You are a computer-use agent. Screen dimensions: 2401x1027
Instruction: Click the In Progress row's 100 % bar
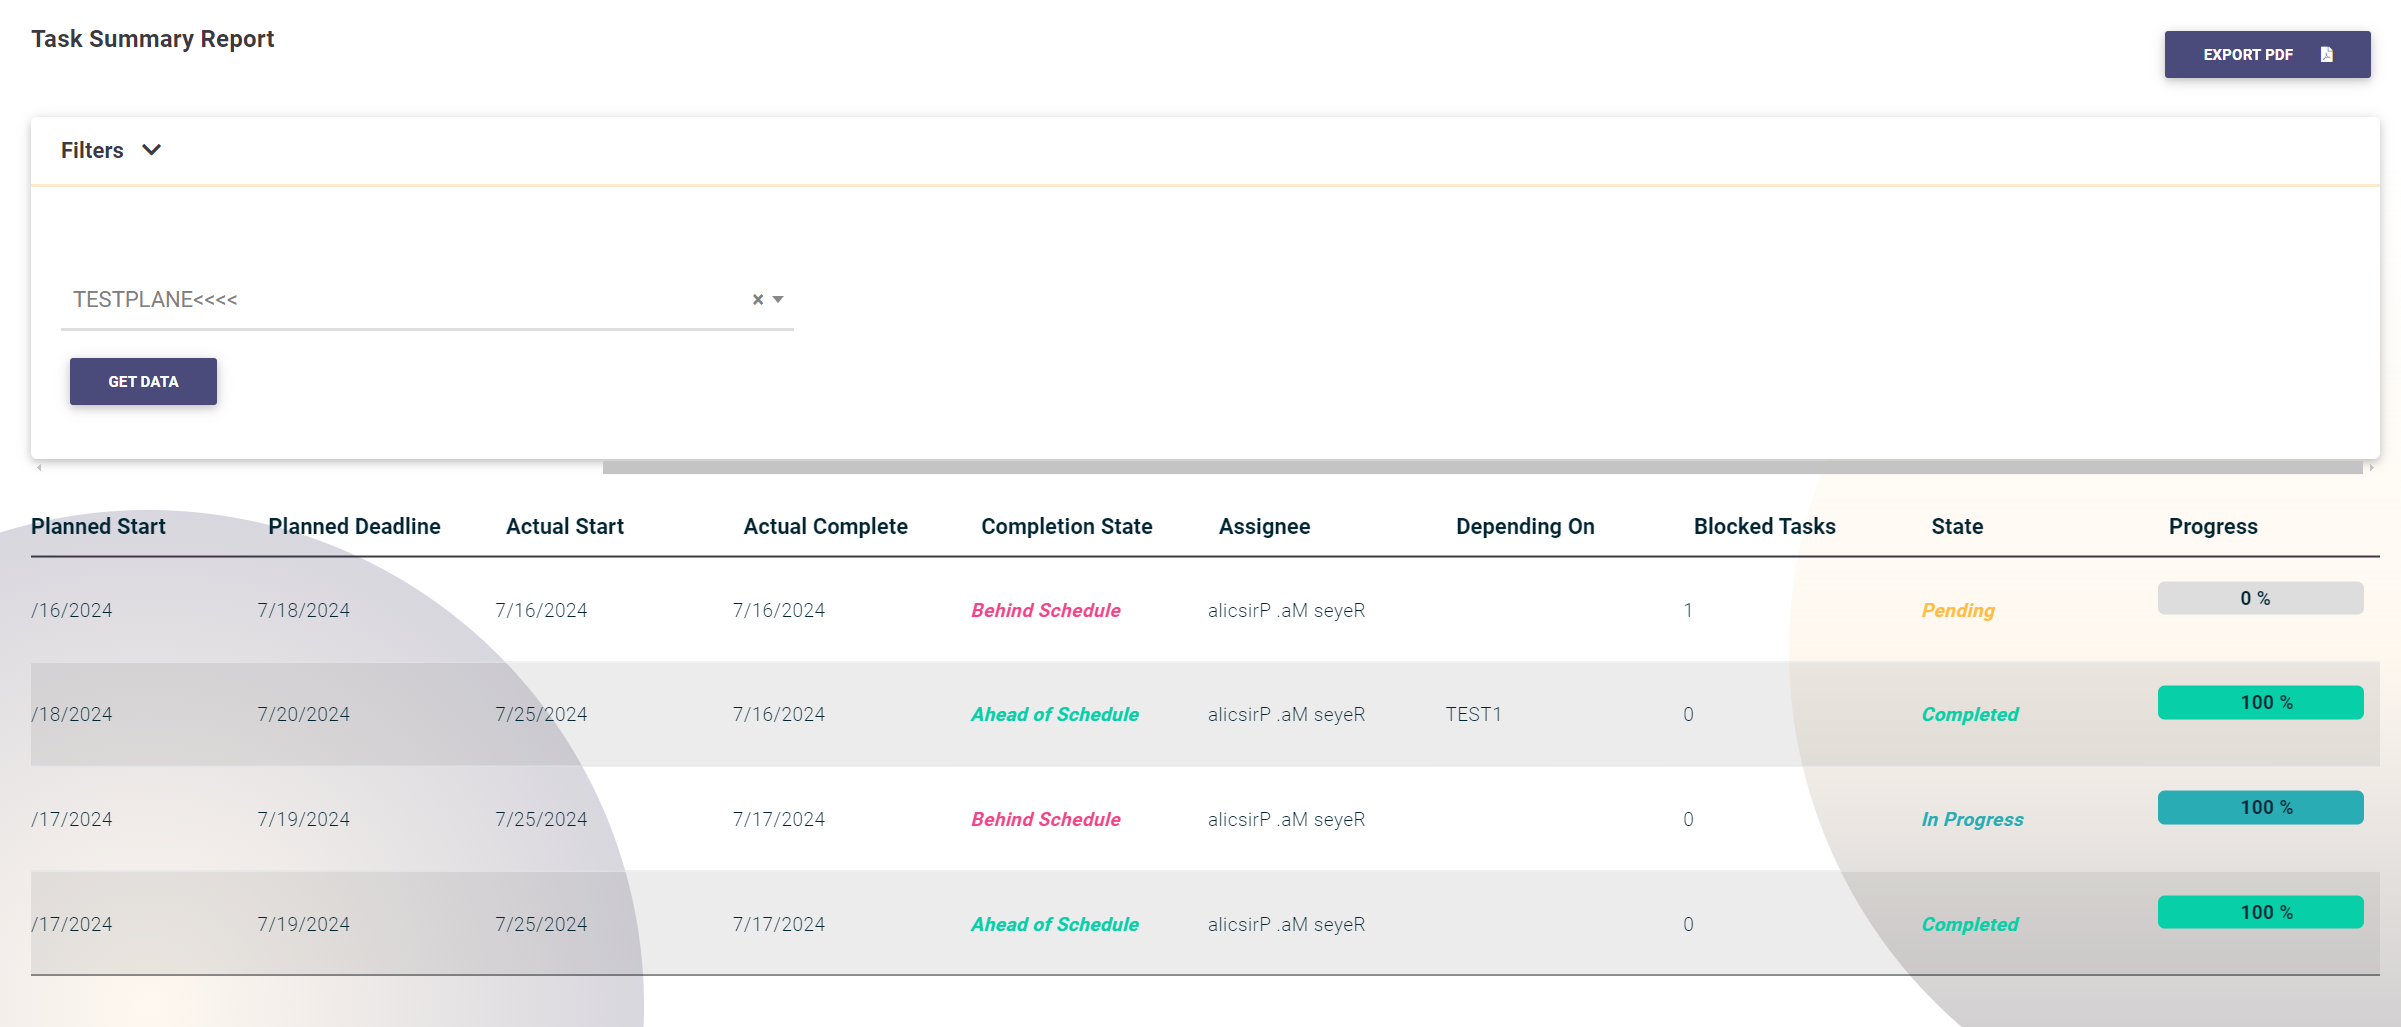coord(2260,807)
